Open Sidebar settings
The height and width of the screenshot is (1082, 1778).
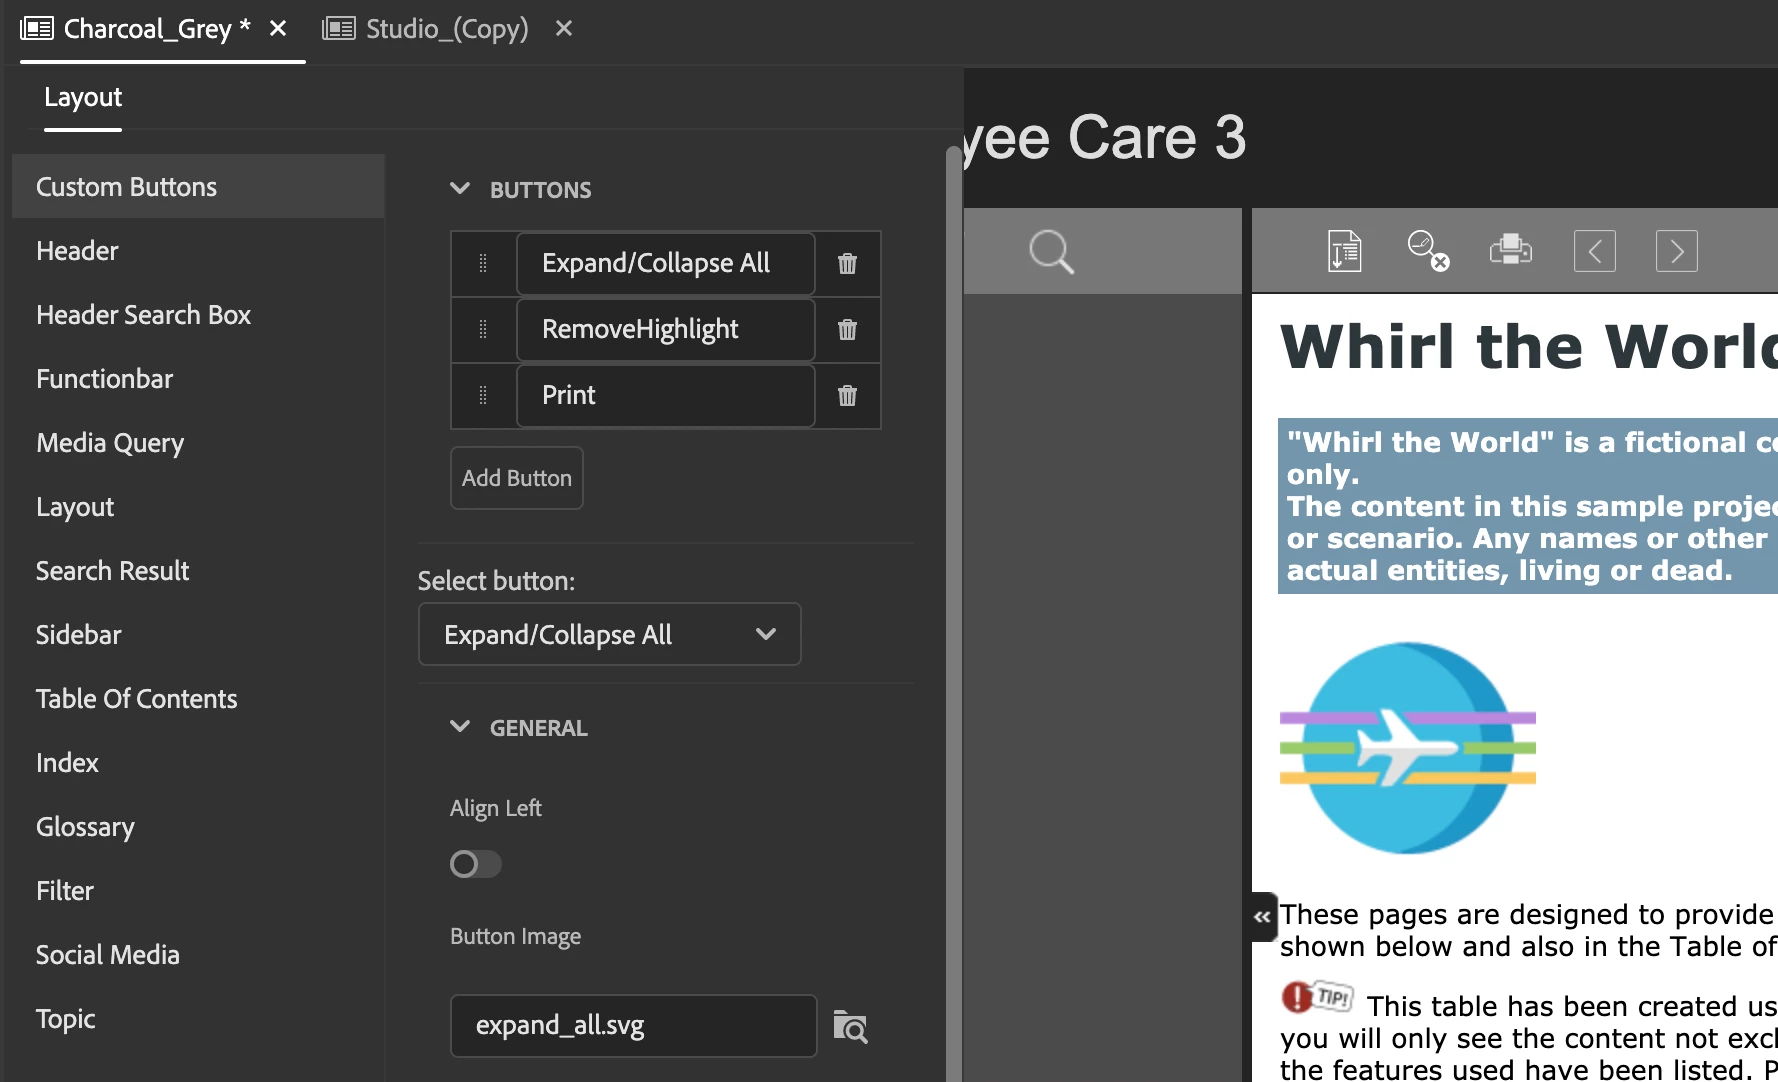tap(198, 635)
